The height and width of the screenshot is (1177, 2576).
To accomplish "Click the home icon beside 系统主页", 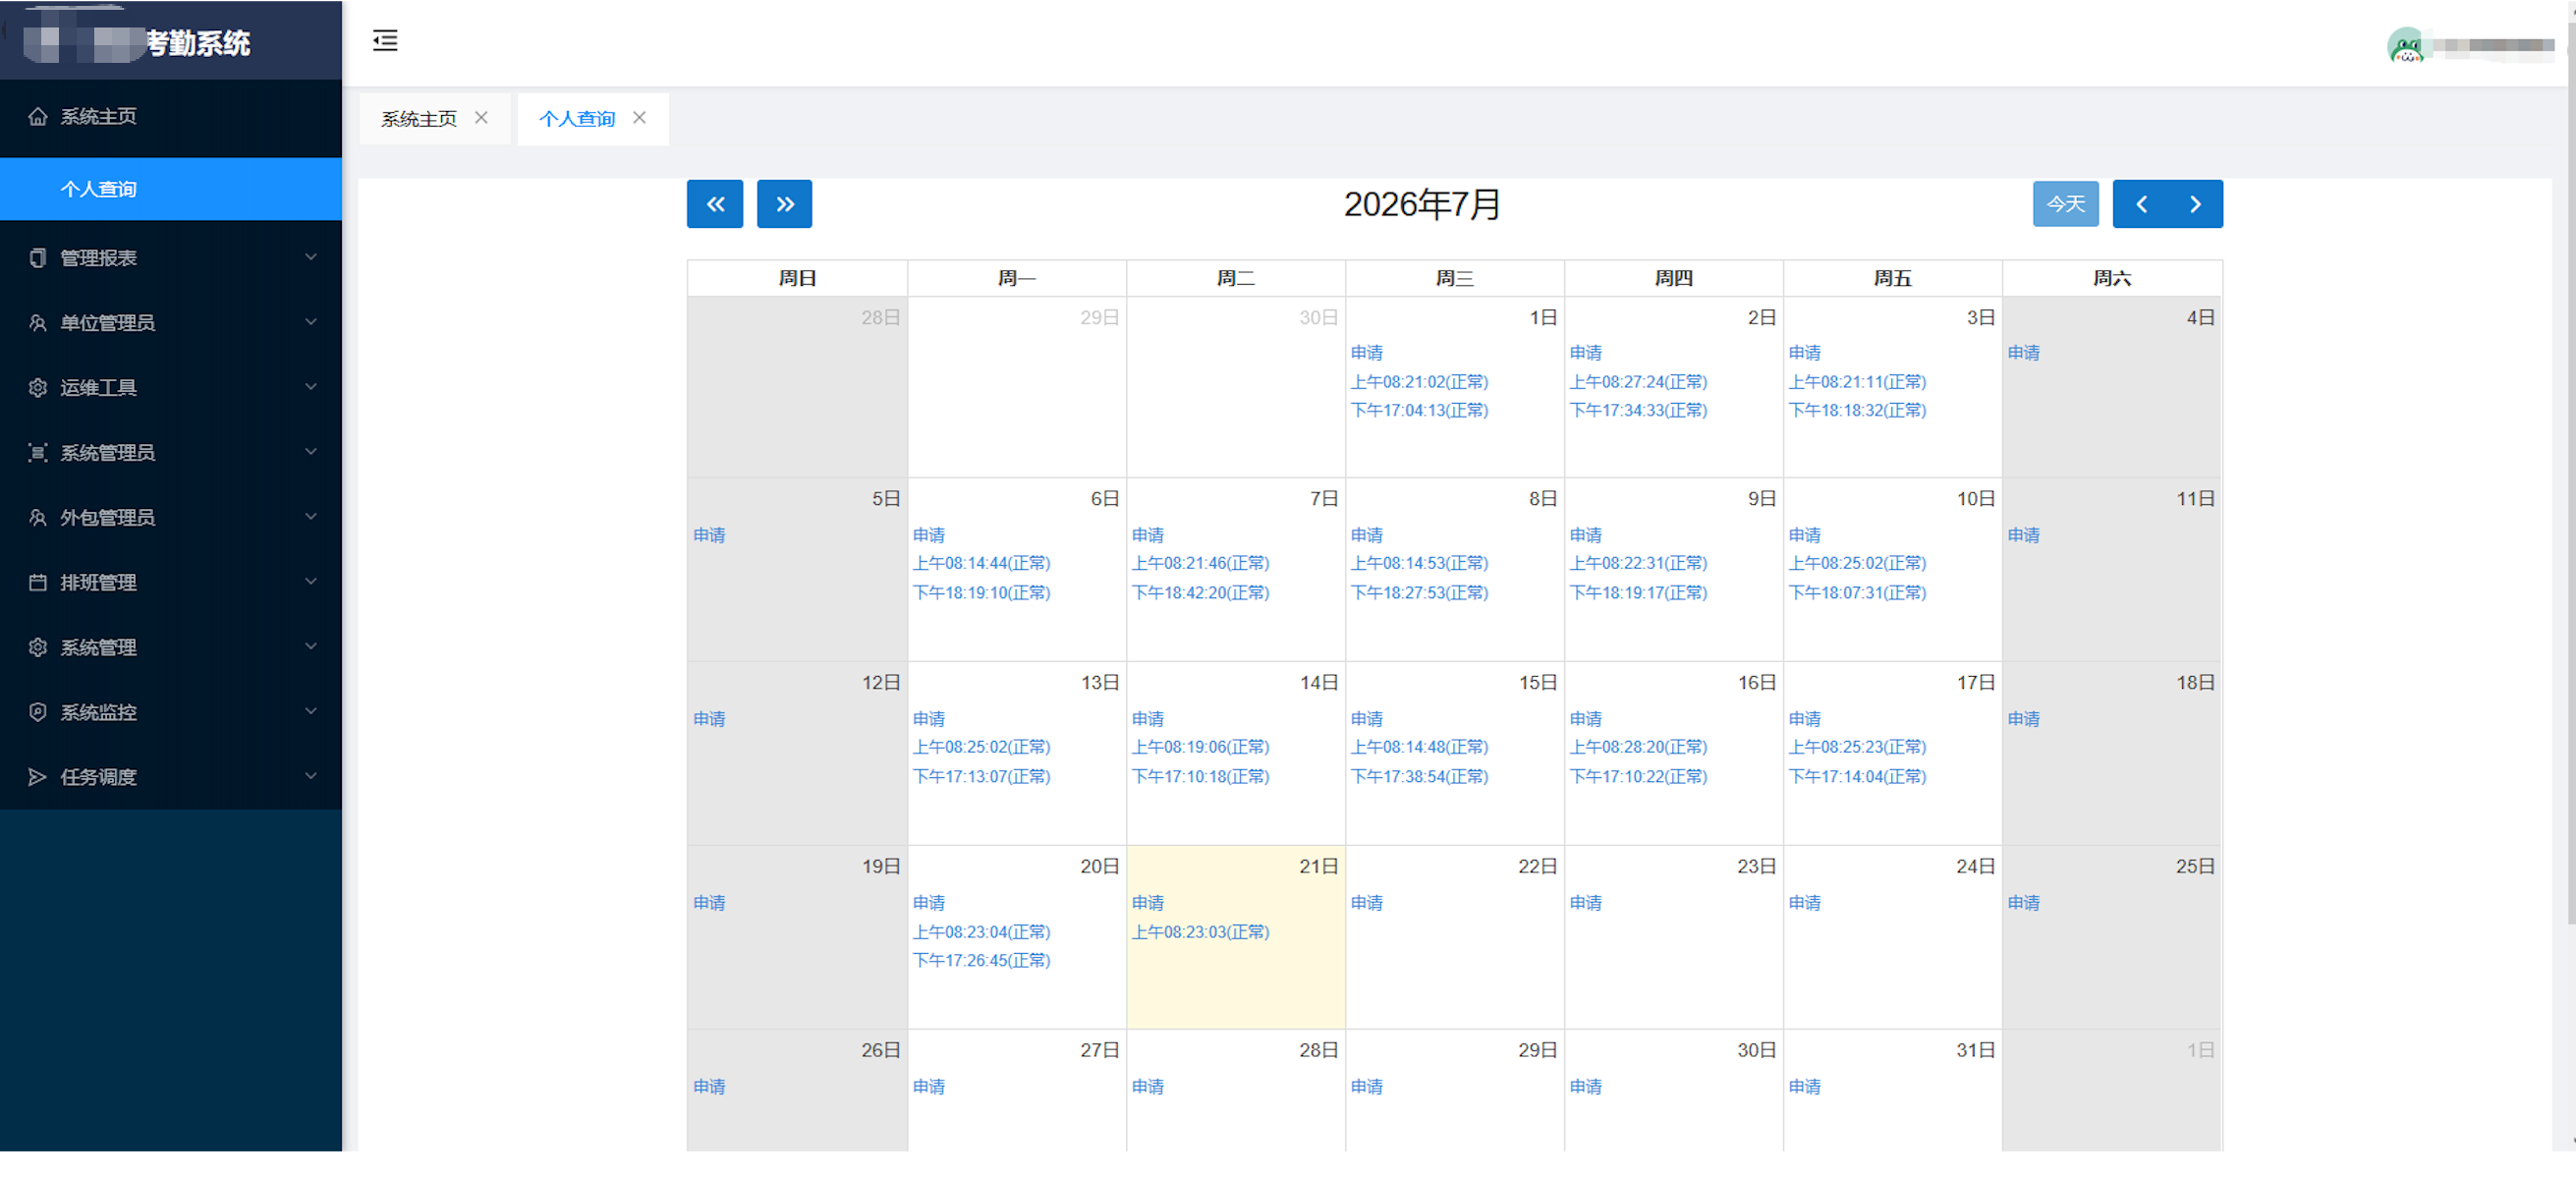I will click(38, 117).
